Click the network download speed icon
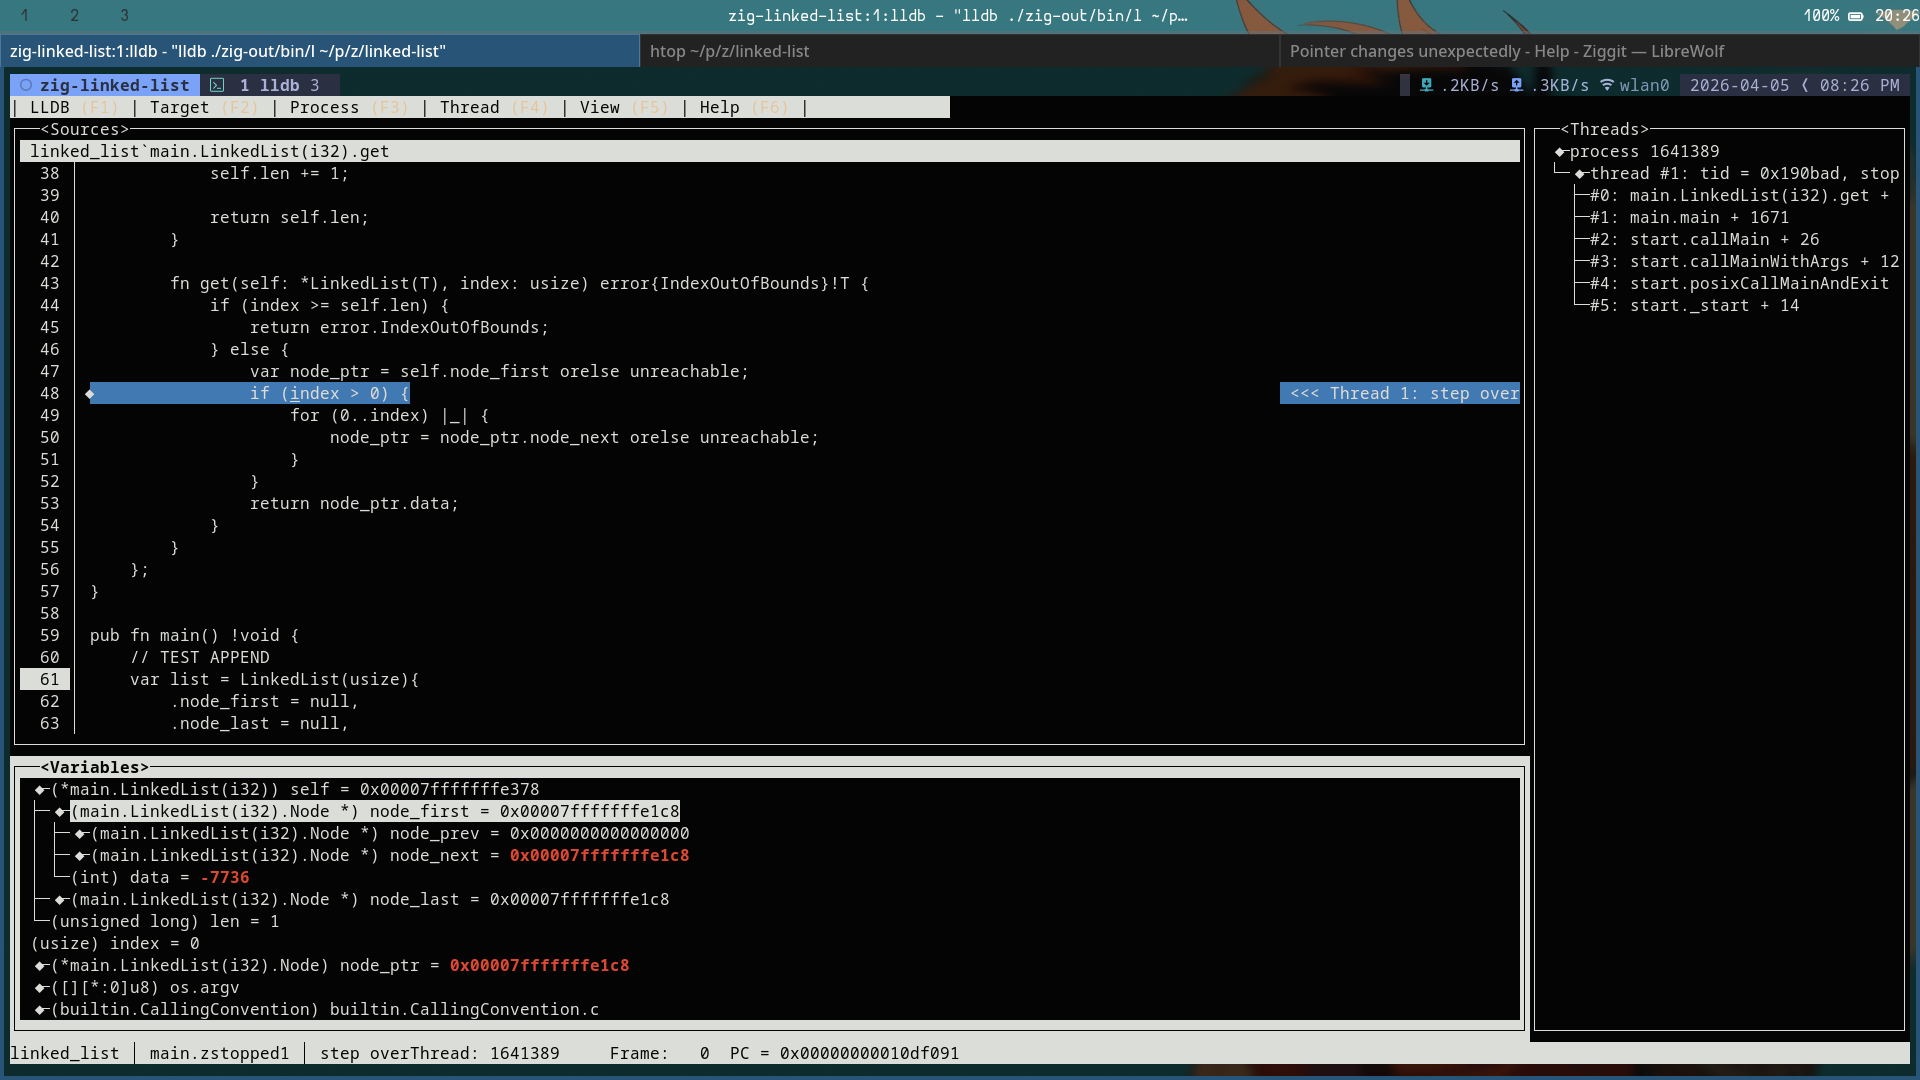 click(x=1427, y=86)
